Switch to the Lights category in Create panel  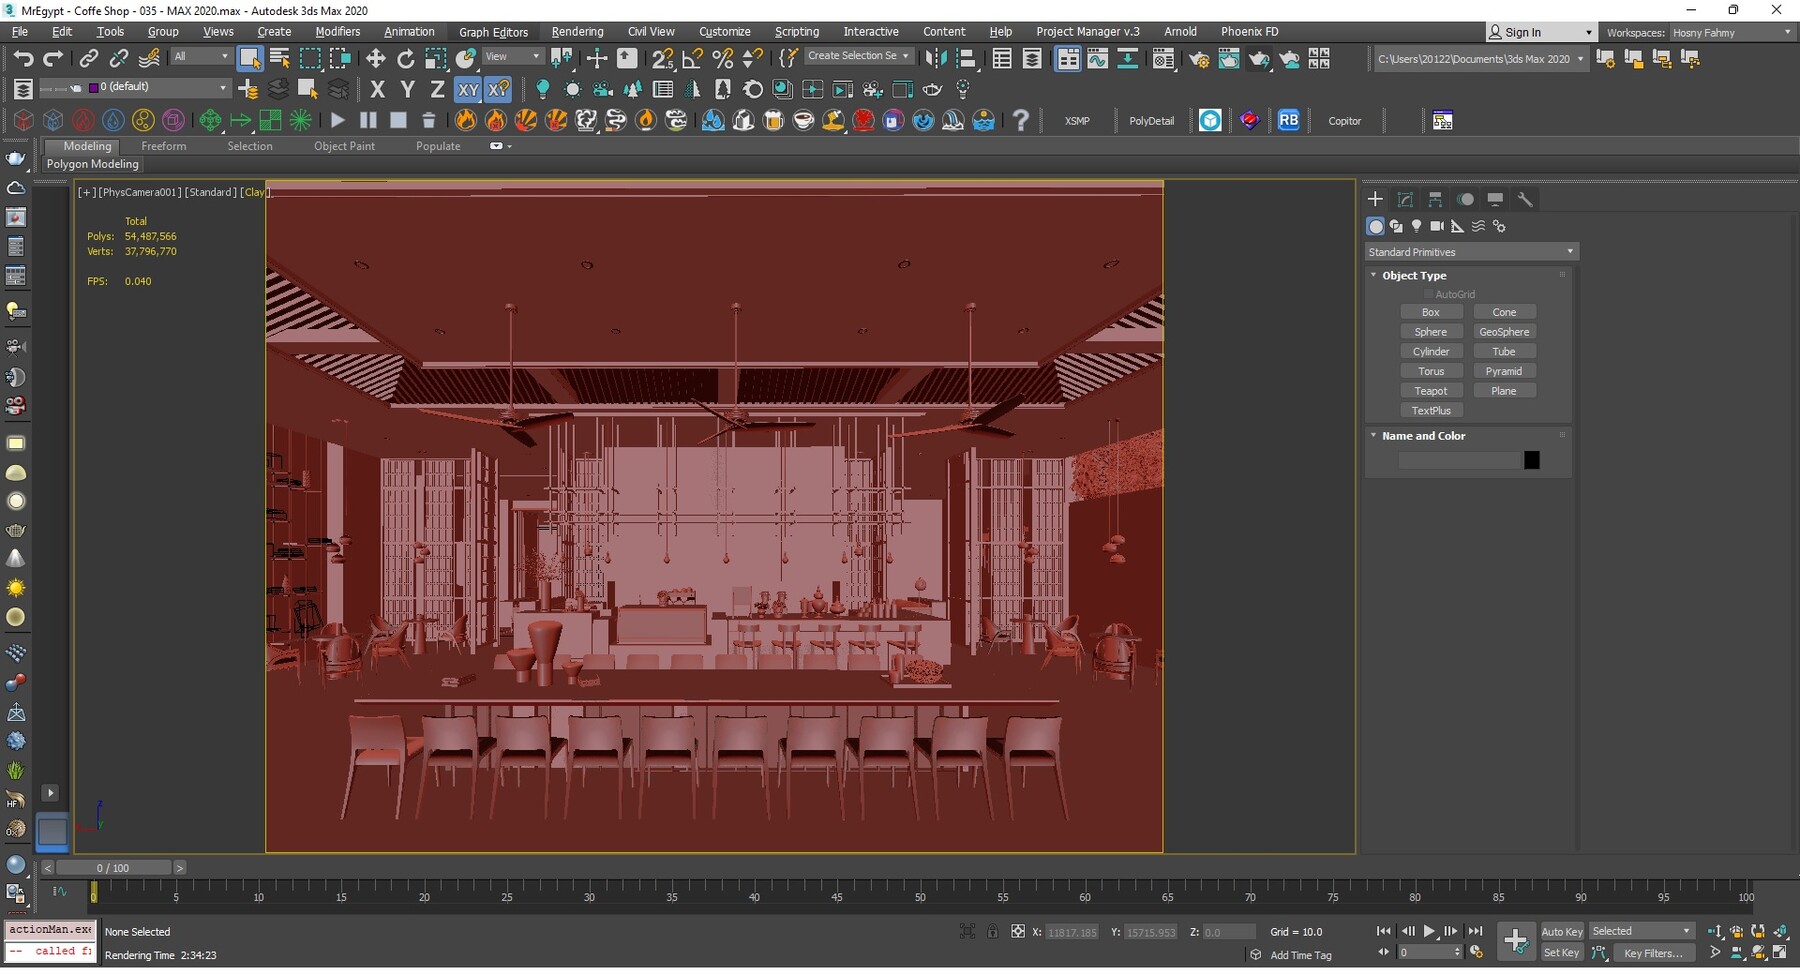[1416, 227]
